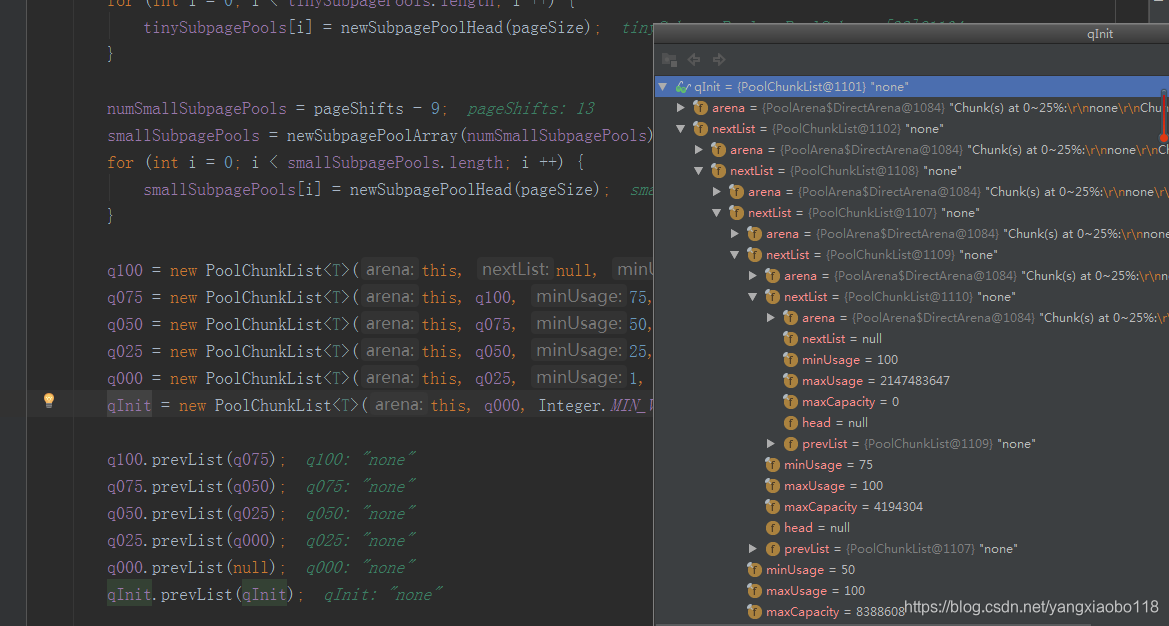Expand prevList PoolChunkList@1109 node
Viewport: 1169px width, 626px height.
[770, 443]
